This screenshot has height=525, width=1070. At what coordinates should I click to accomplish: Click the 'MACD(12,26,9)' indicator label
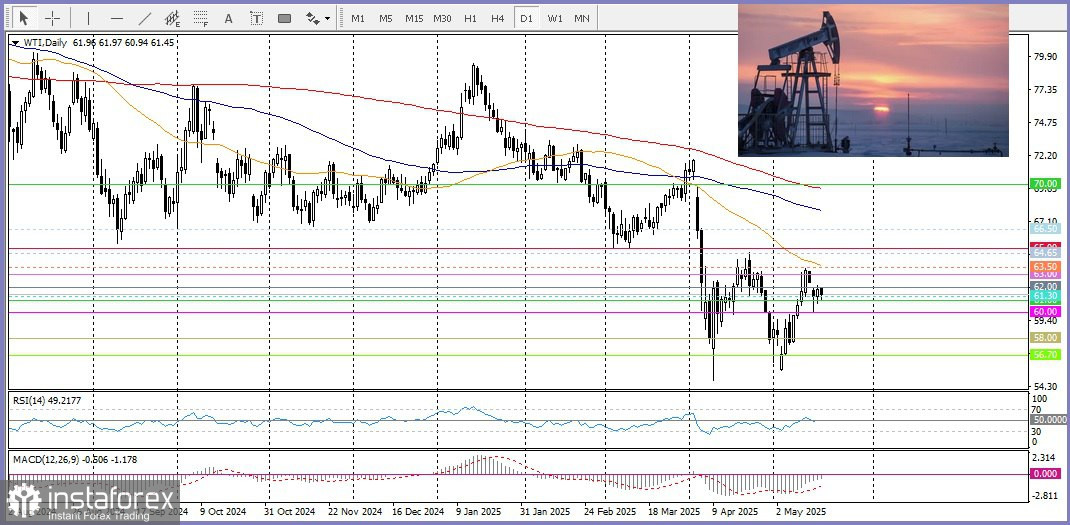[45, 459]
